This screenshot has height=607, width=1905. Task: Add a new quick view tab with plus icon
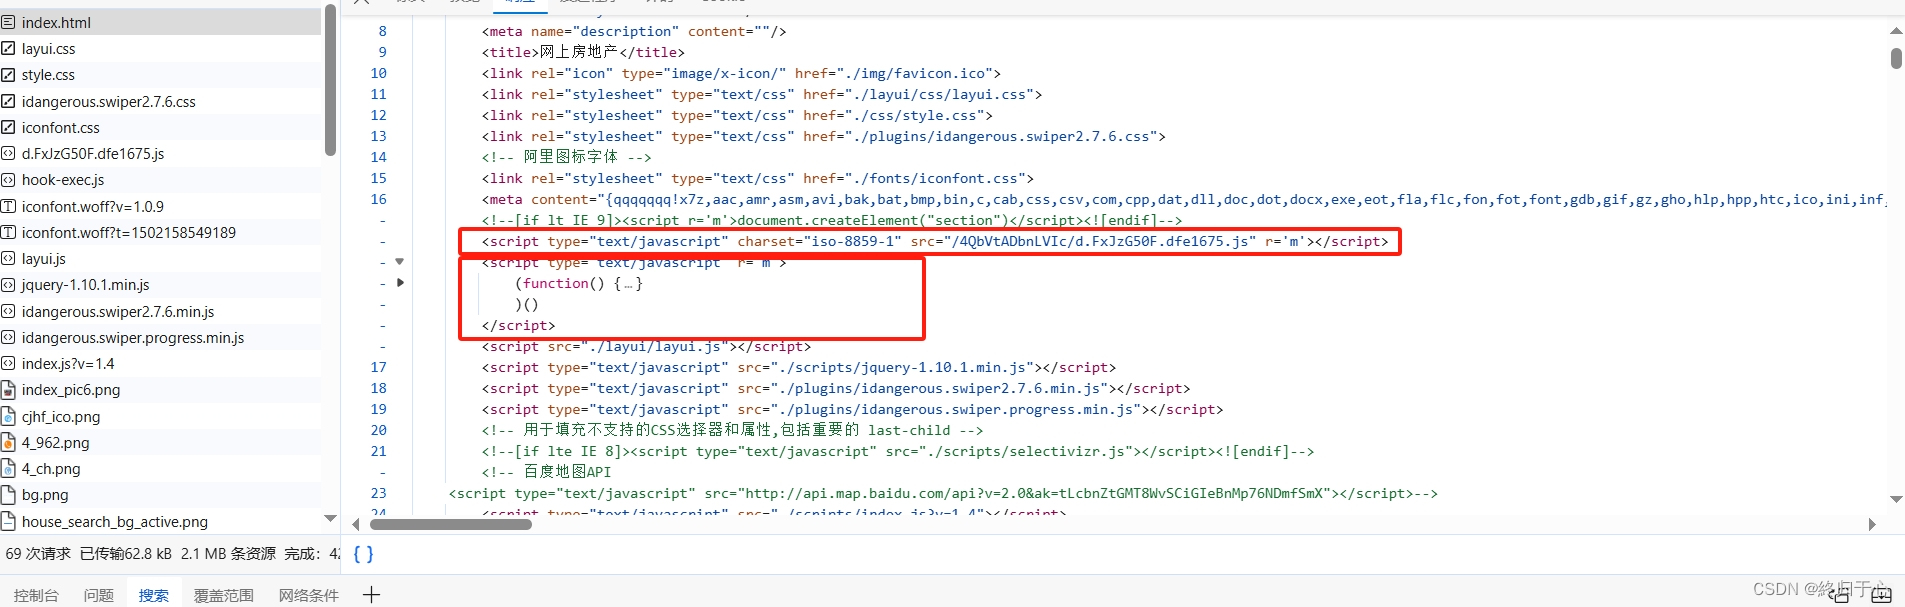pos(371,595)
